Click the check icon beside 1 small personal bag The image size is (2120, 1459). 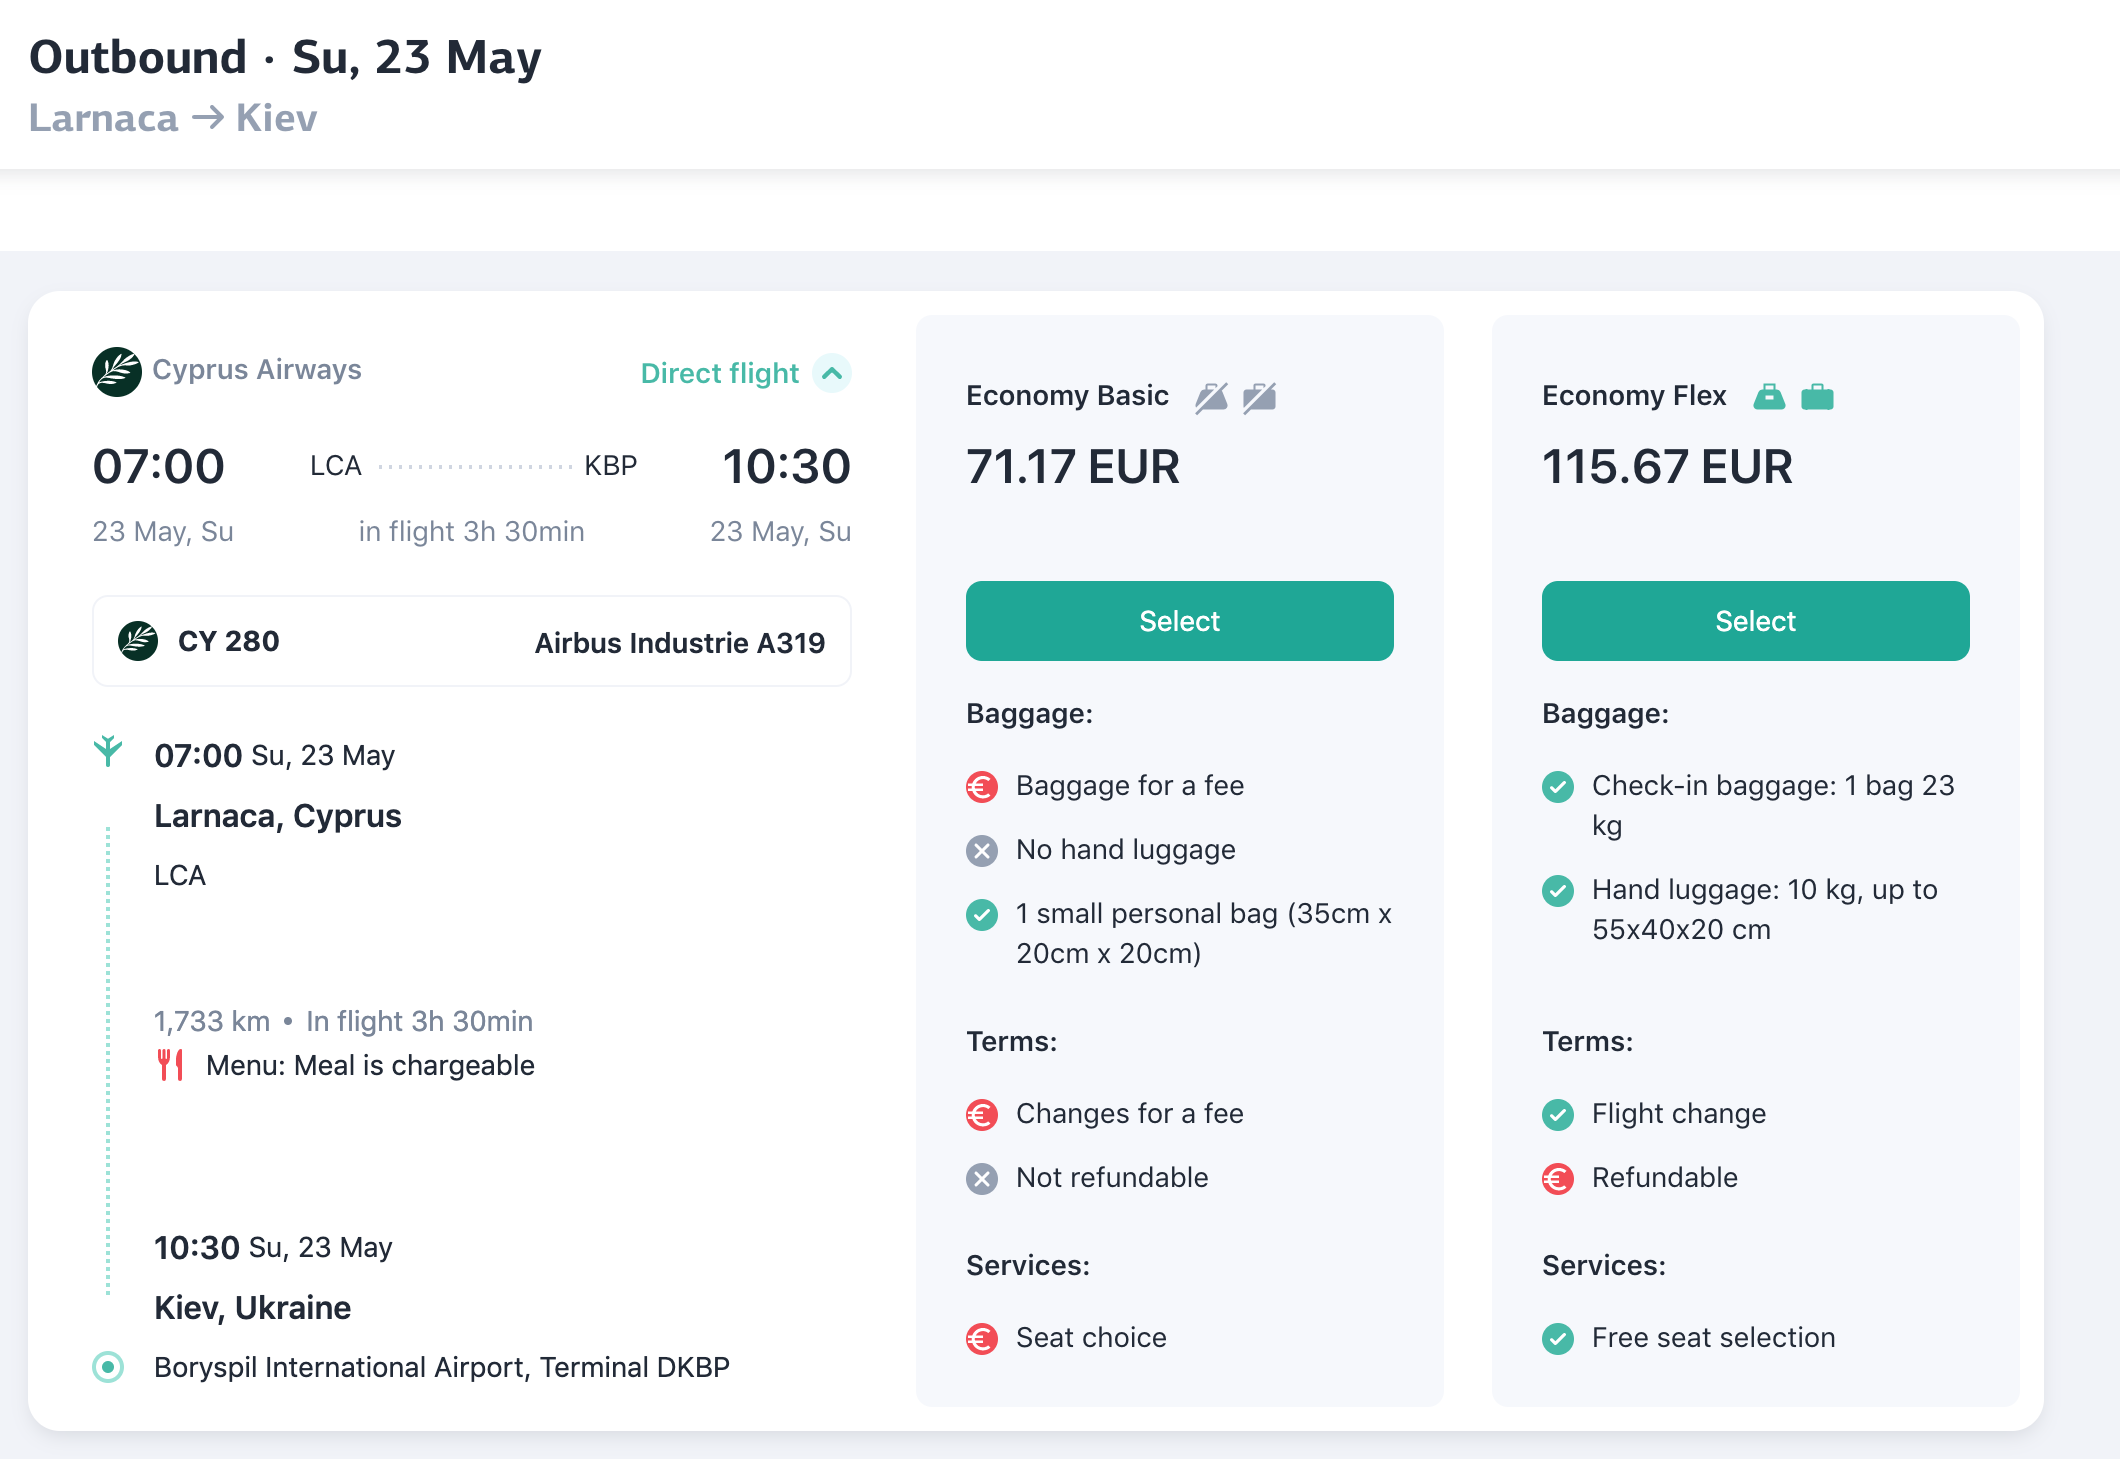tap(982, 915)
